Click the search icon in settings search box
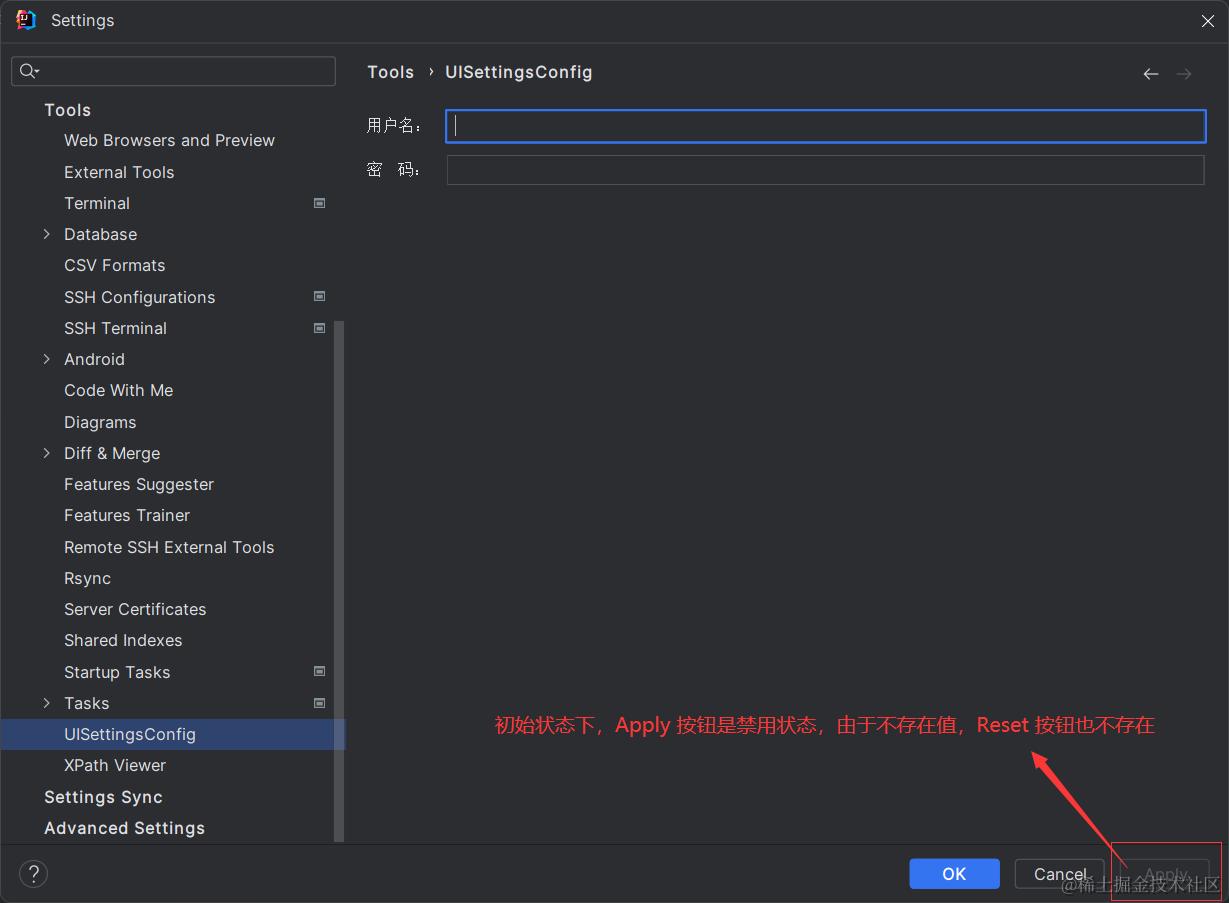The width and height of the screenshot is (1229, 903). [x=29, y=71]
